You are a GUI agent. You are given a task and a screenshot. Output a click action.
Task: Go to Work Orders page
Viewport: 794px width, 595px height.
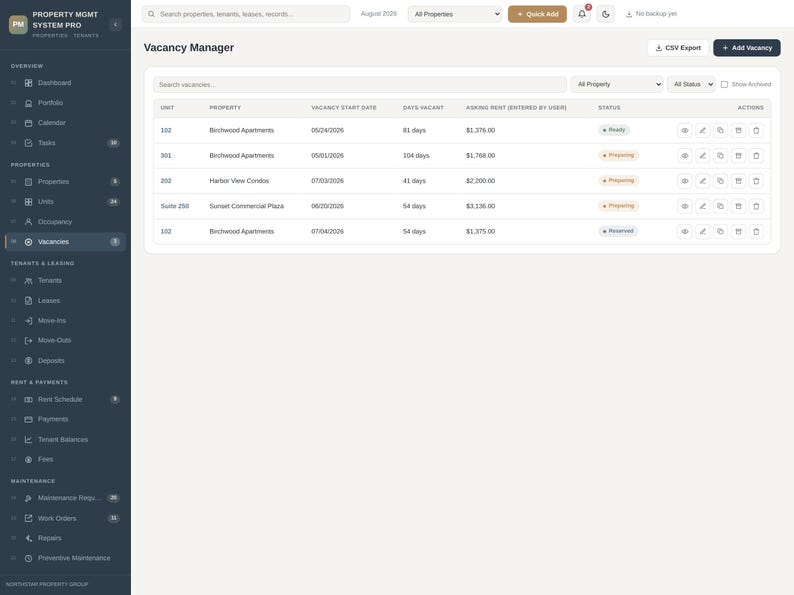pyautogui.click(x=65, y=518)
